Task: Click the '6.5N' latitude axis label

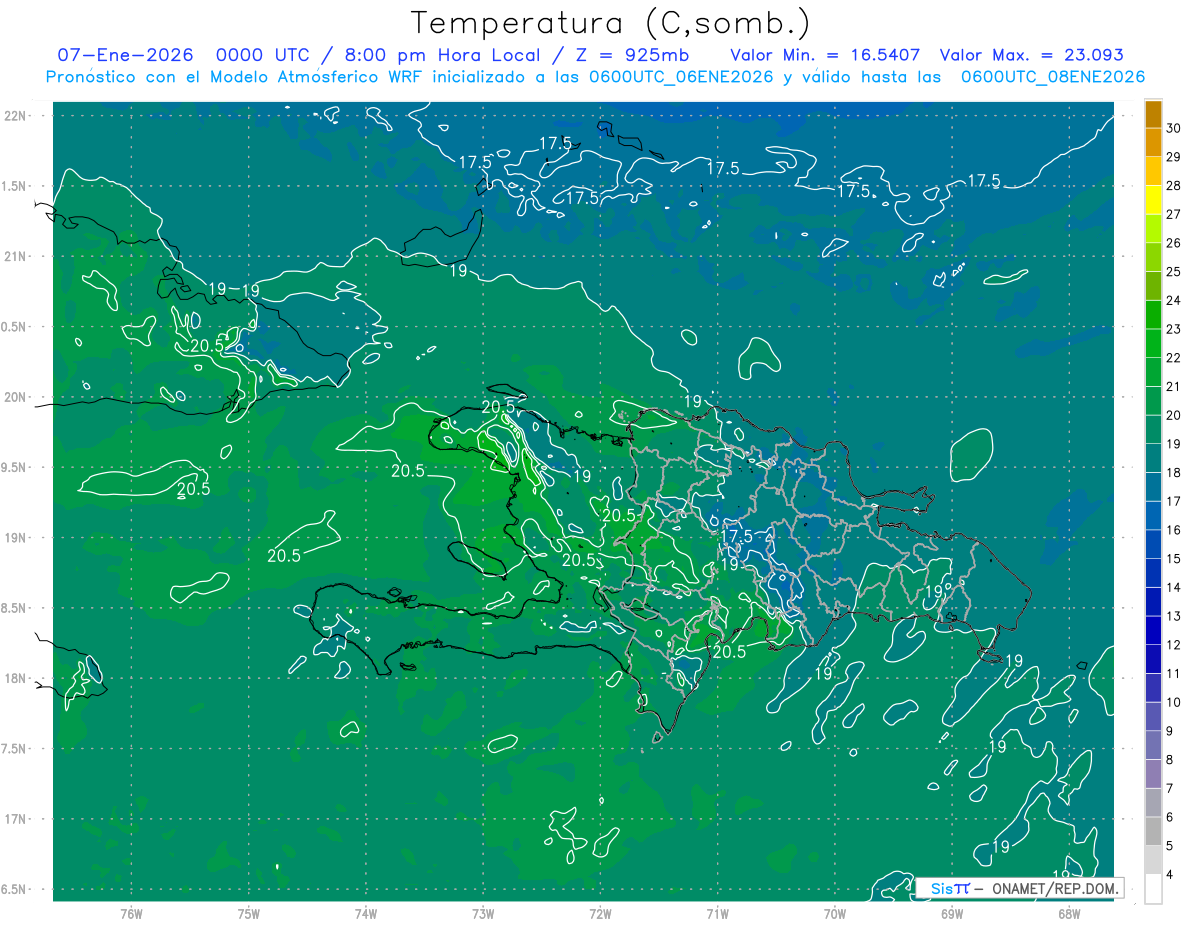Action: coord(15,890)
